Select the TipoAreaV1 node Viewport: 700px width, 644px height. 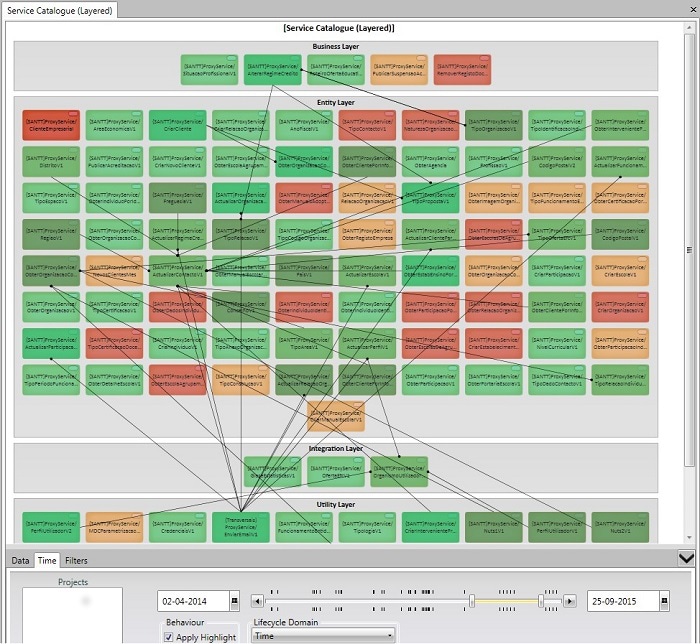(304, 344)
